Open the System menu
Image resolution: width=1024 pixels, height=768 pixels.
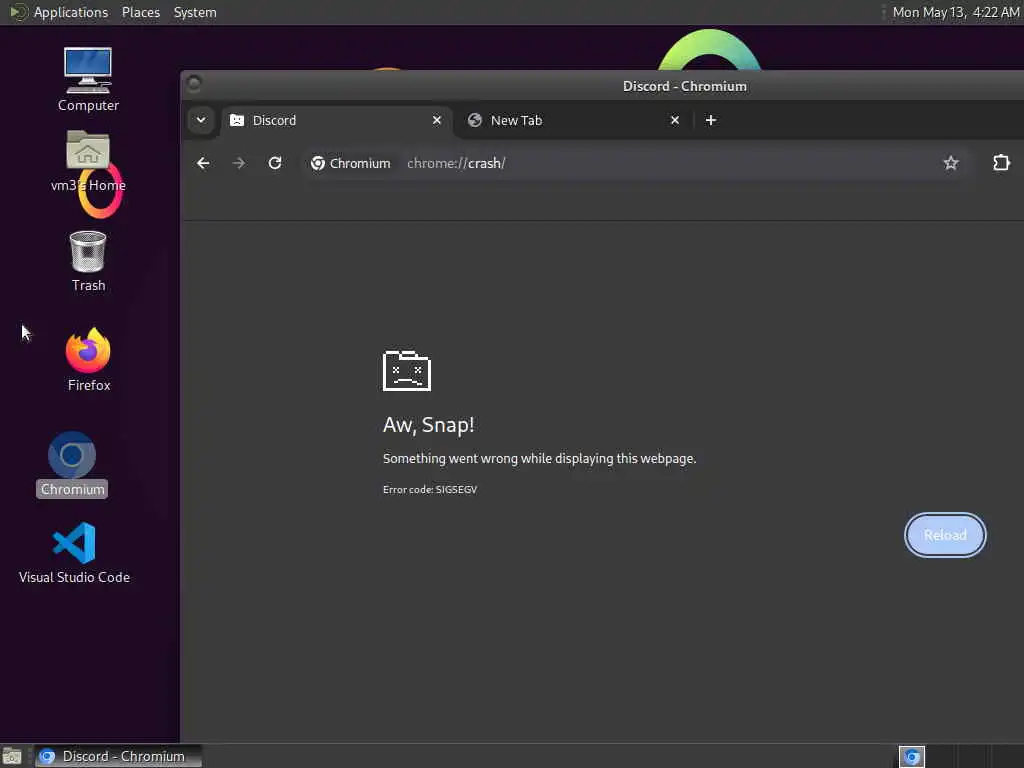(195, 12)
